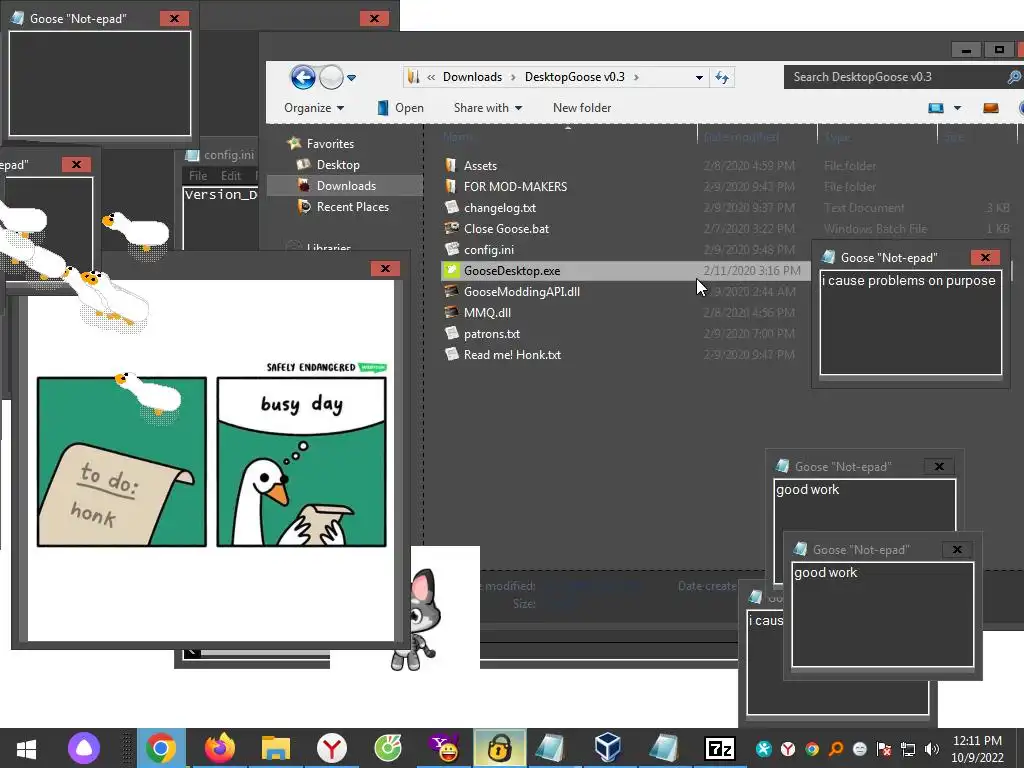Toggle the preview pane icon
1024x768 pixels.
pyautogui.click(x=991, y=108)
